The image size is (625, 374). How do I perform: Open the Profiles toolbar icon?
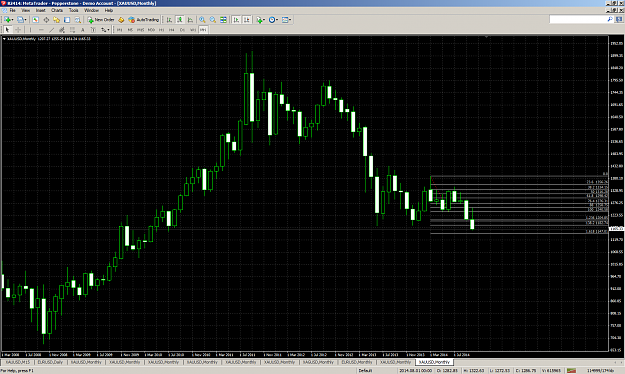[x=20, y=20]
